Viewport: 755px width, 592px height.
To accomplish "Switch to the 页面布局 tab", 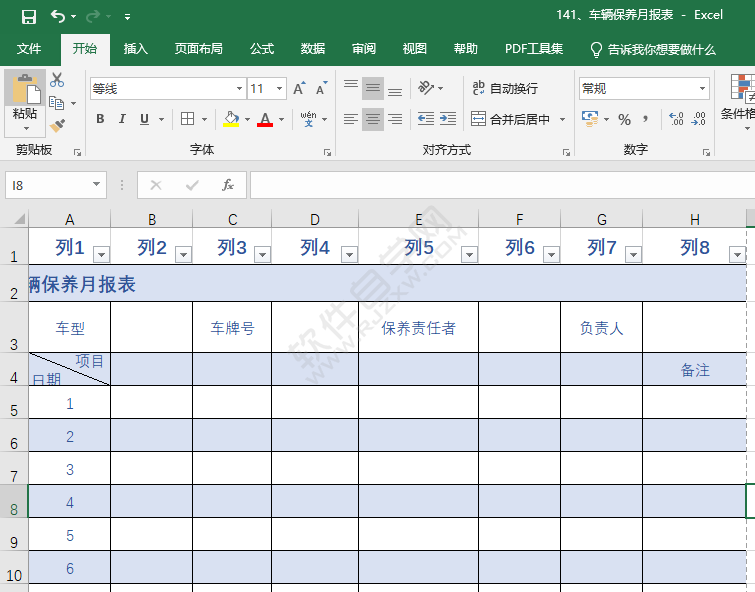I will 198,49.
